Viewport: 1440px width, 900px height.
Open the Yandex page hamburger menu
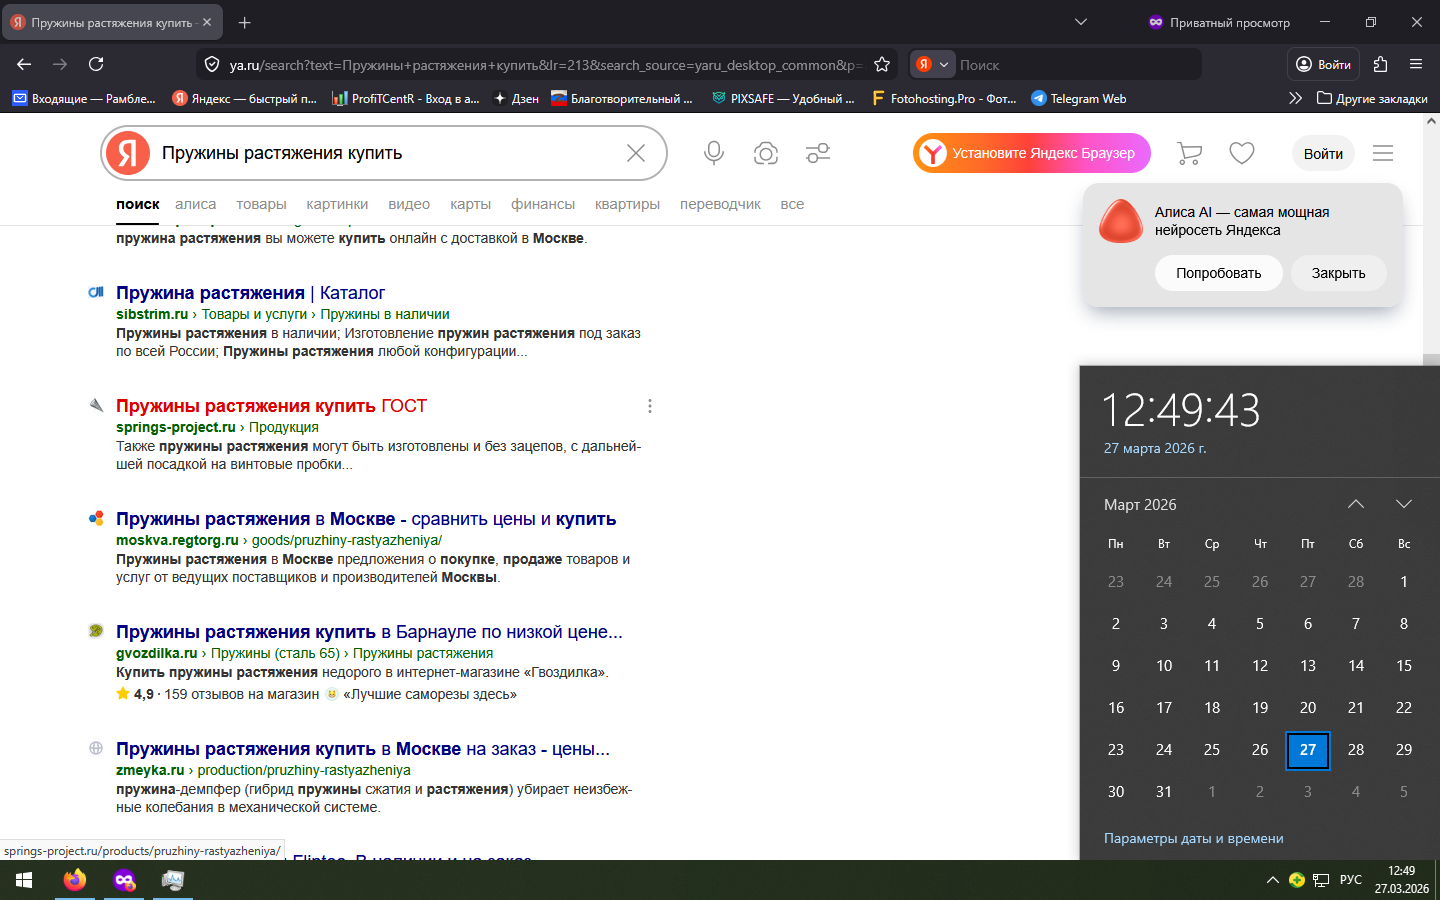click(1383, 153)
